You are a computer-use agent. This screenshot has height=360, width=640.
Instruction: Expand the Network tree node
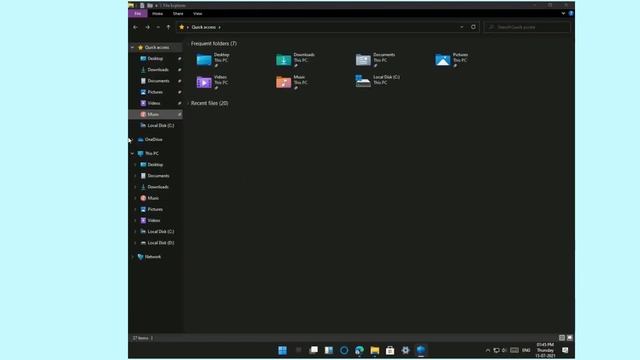pos(132,257)
